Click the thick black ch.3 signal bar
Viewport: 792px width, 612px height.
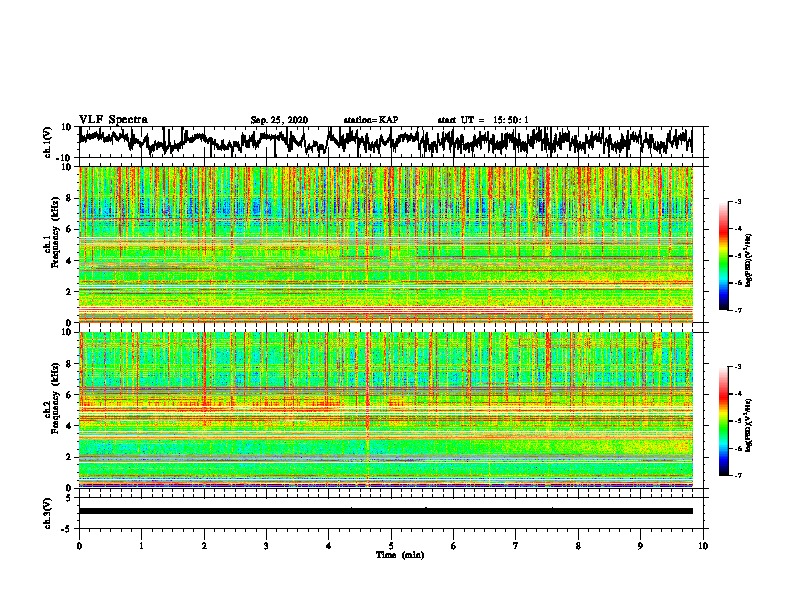[x=385, y=511]
